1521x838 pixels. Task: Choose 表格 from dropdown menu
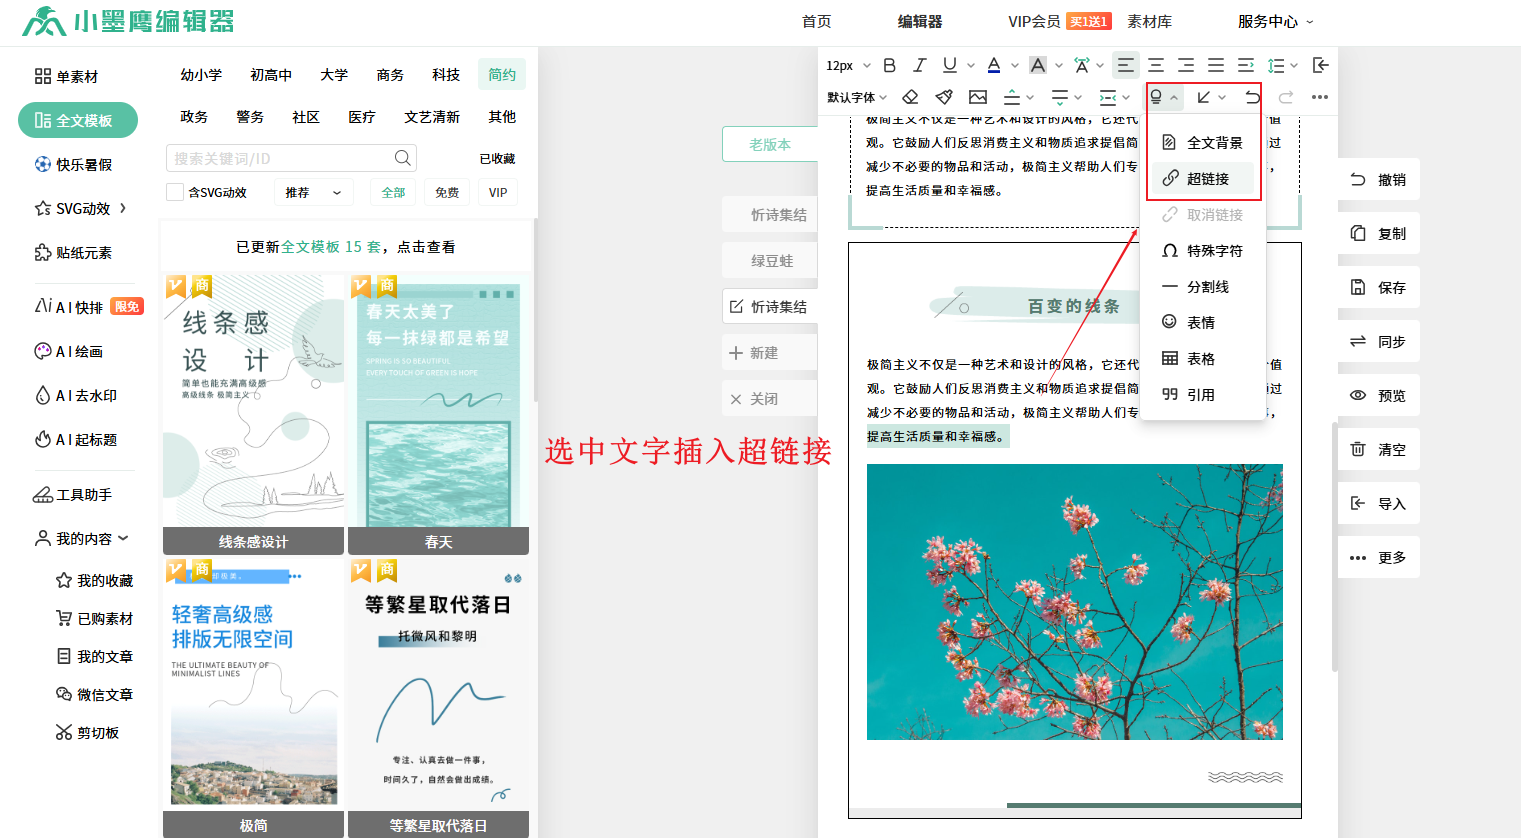tap(1203, 359)
